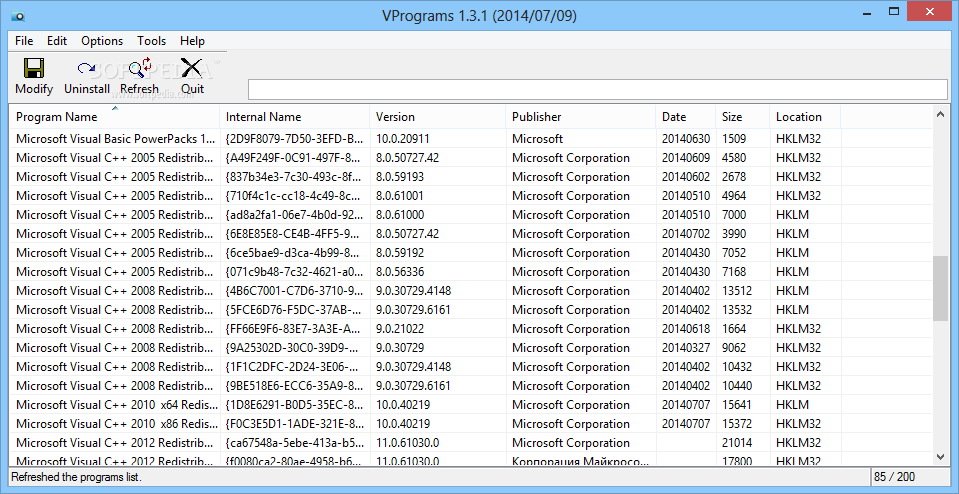
Task: Click the Microsoft publisher cell for PowerPacks
Action: (537, 139)
